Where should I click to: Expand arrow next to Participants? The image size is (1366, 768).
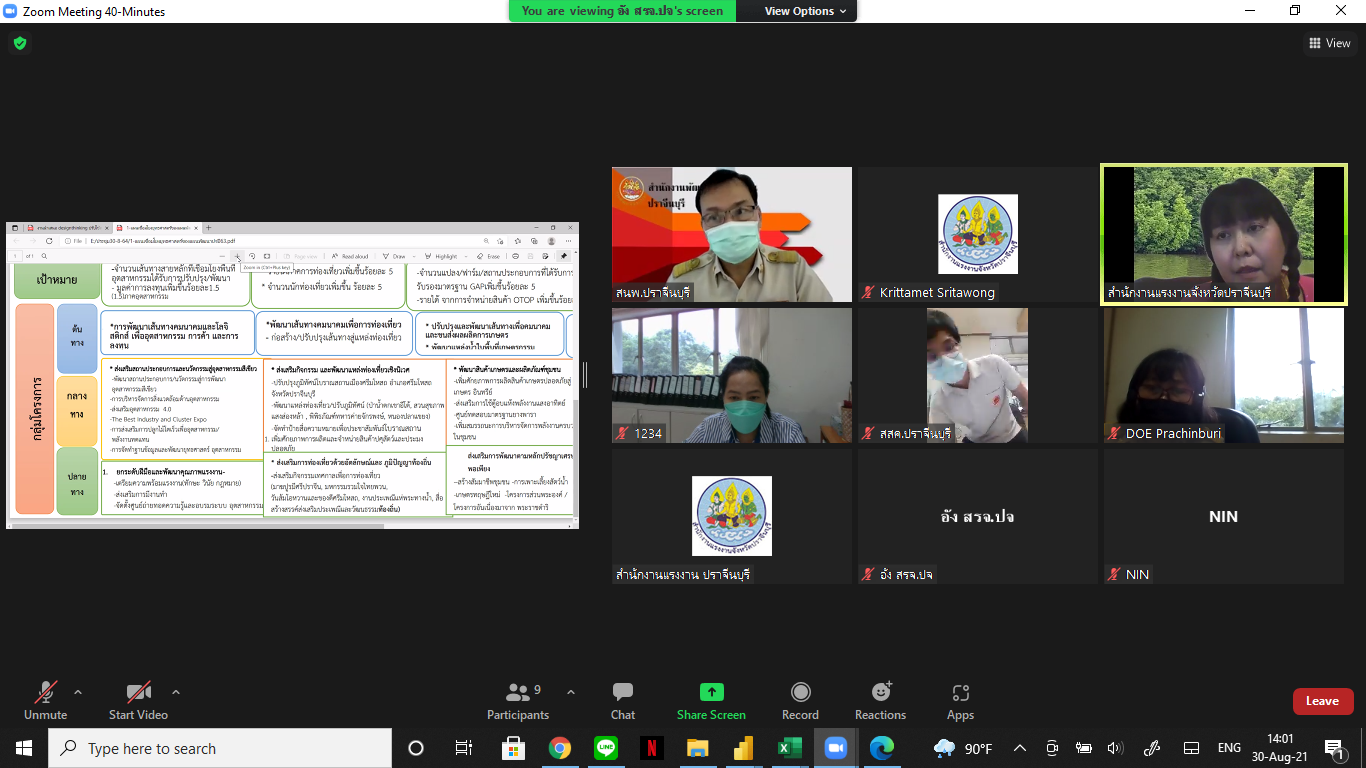(x=571, y=692)
